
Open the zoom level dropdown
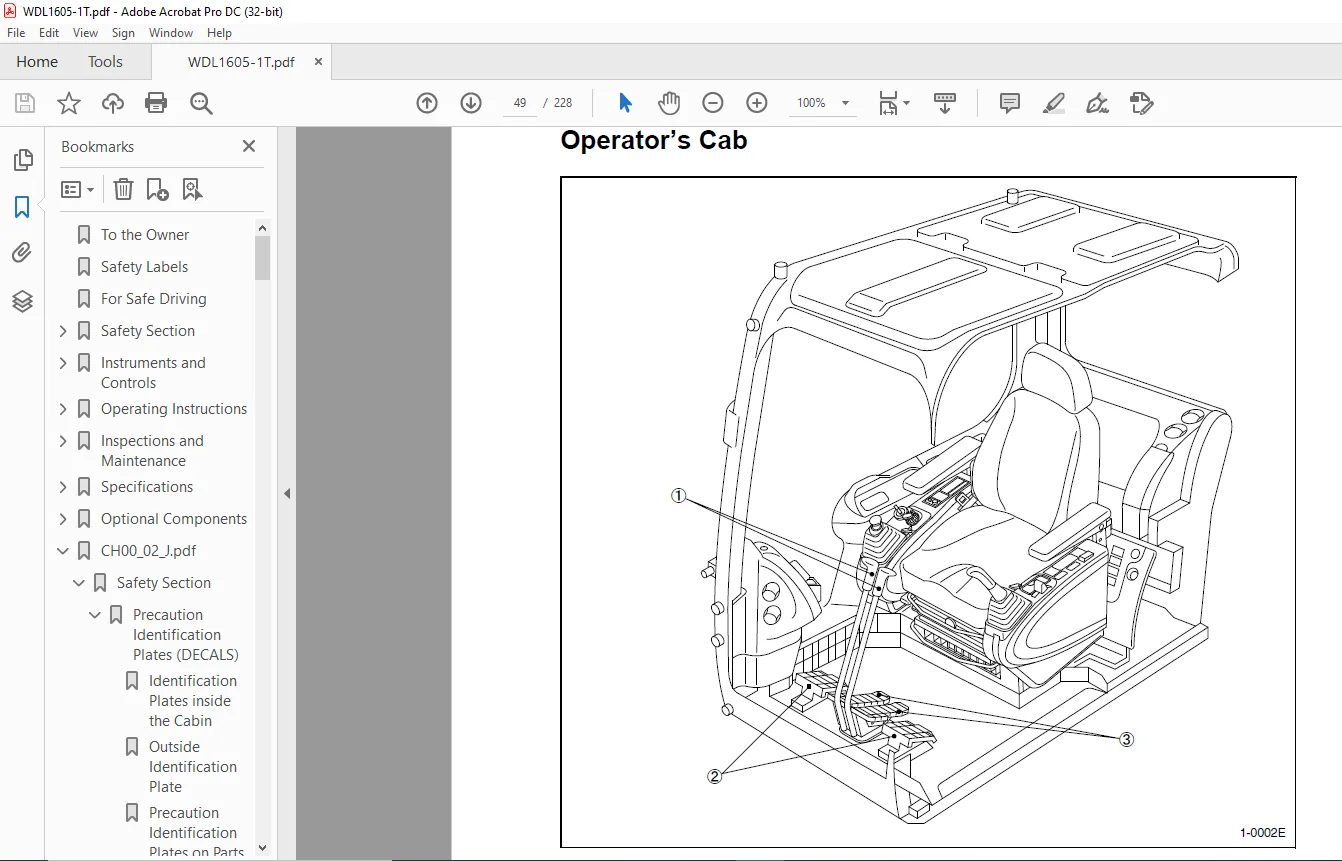click(x=845, y=103)
